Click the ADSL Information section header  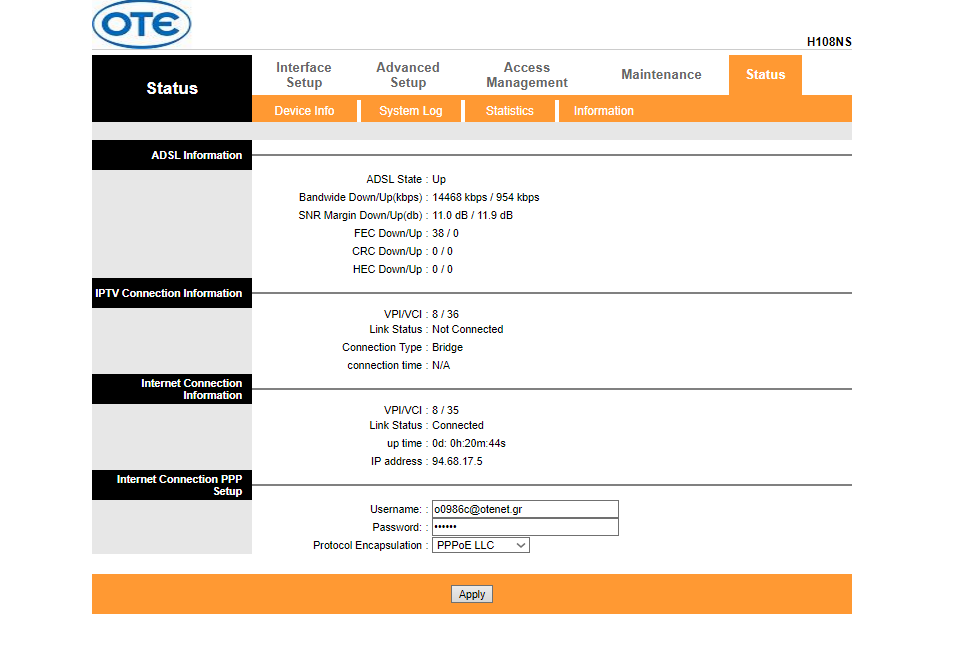(172, 155)
